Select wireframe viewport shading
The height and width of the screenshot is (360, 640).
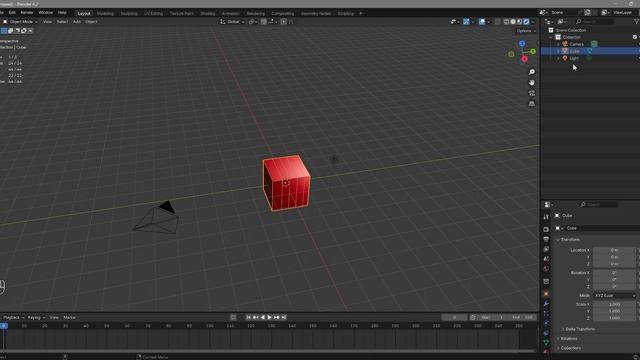[506, 22]
